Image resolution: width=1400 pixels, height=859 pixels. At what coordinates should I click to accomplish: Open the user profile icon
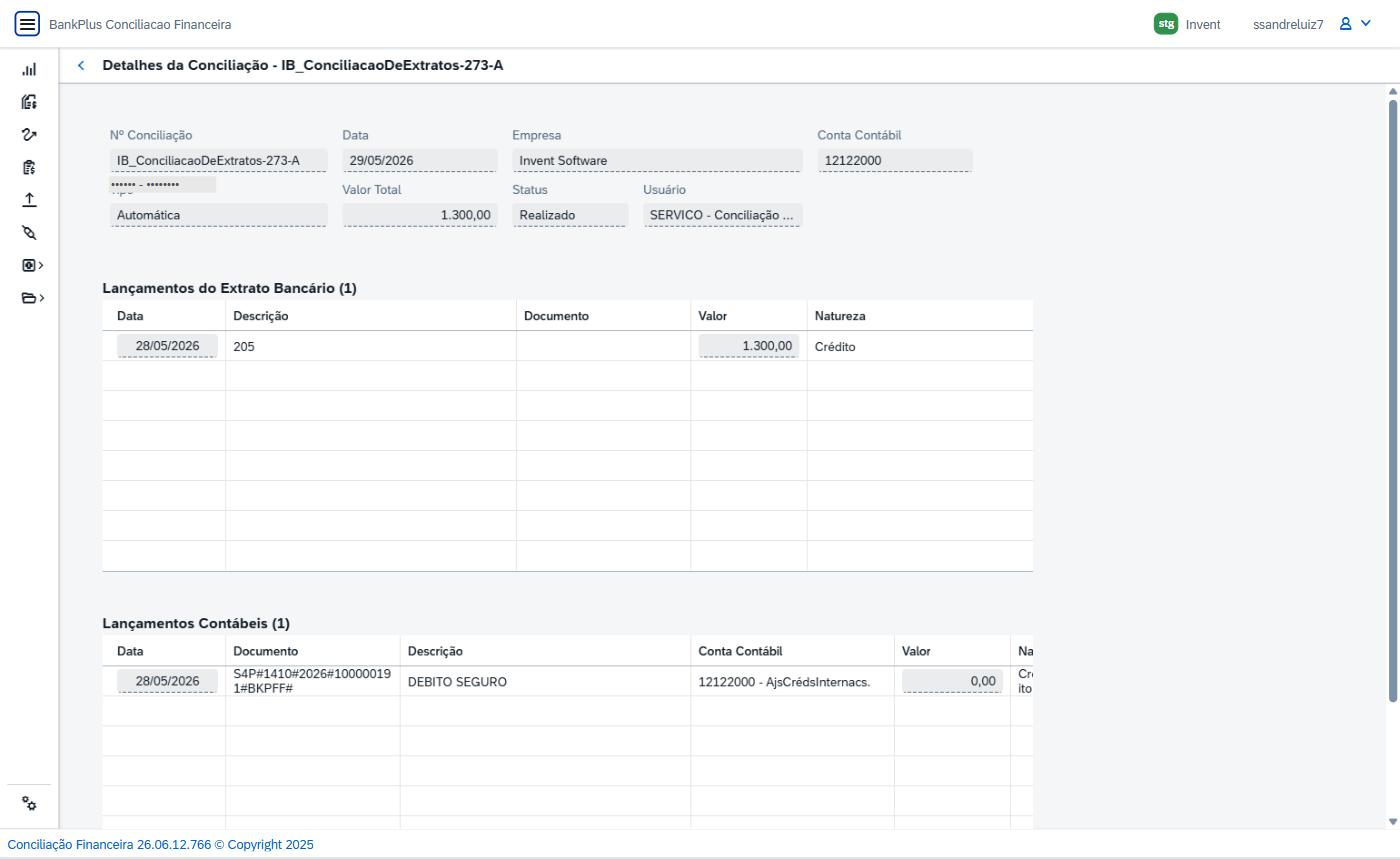pyautogui.click(x=1346, y=24)
